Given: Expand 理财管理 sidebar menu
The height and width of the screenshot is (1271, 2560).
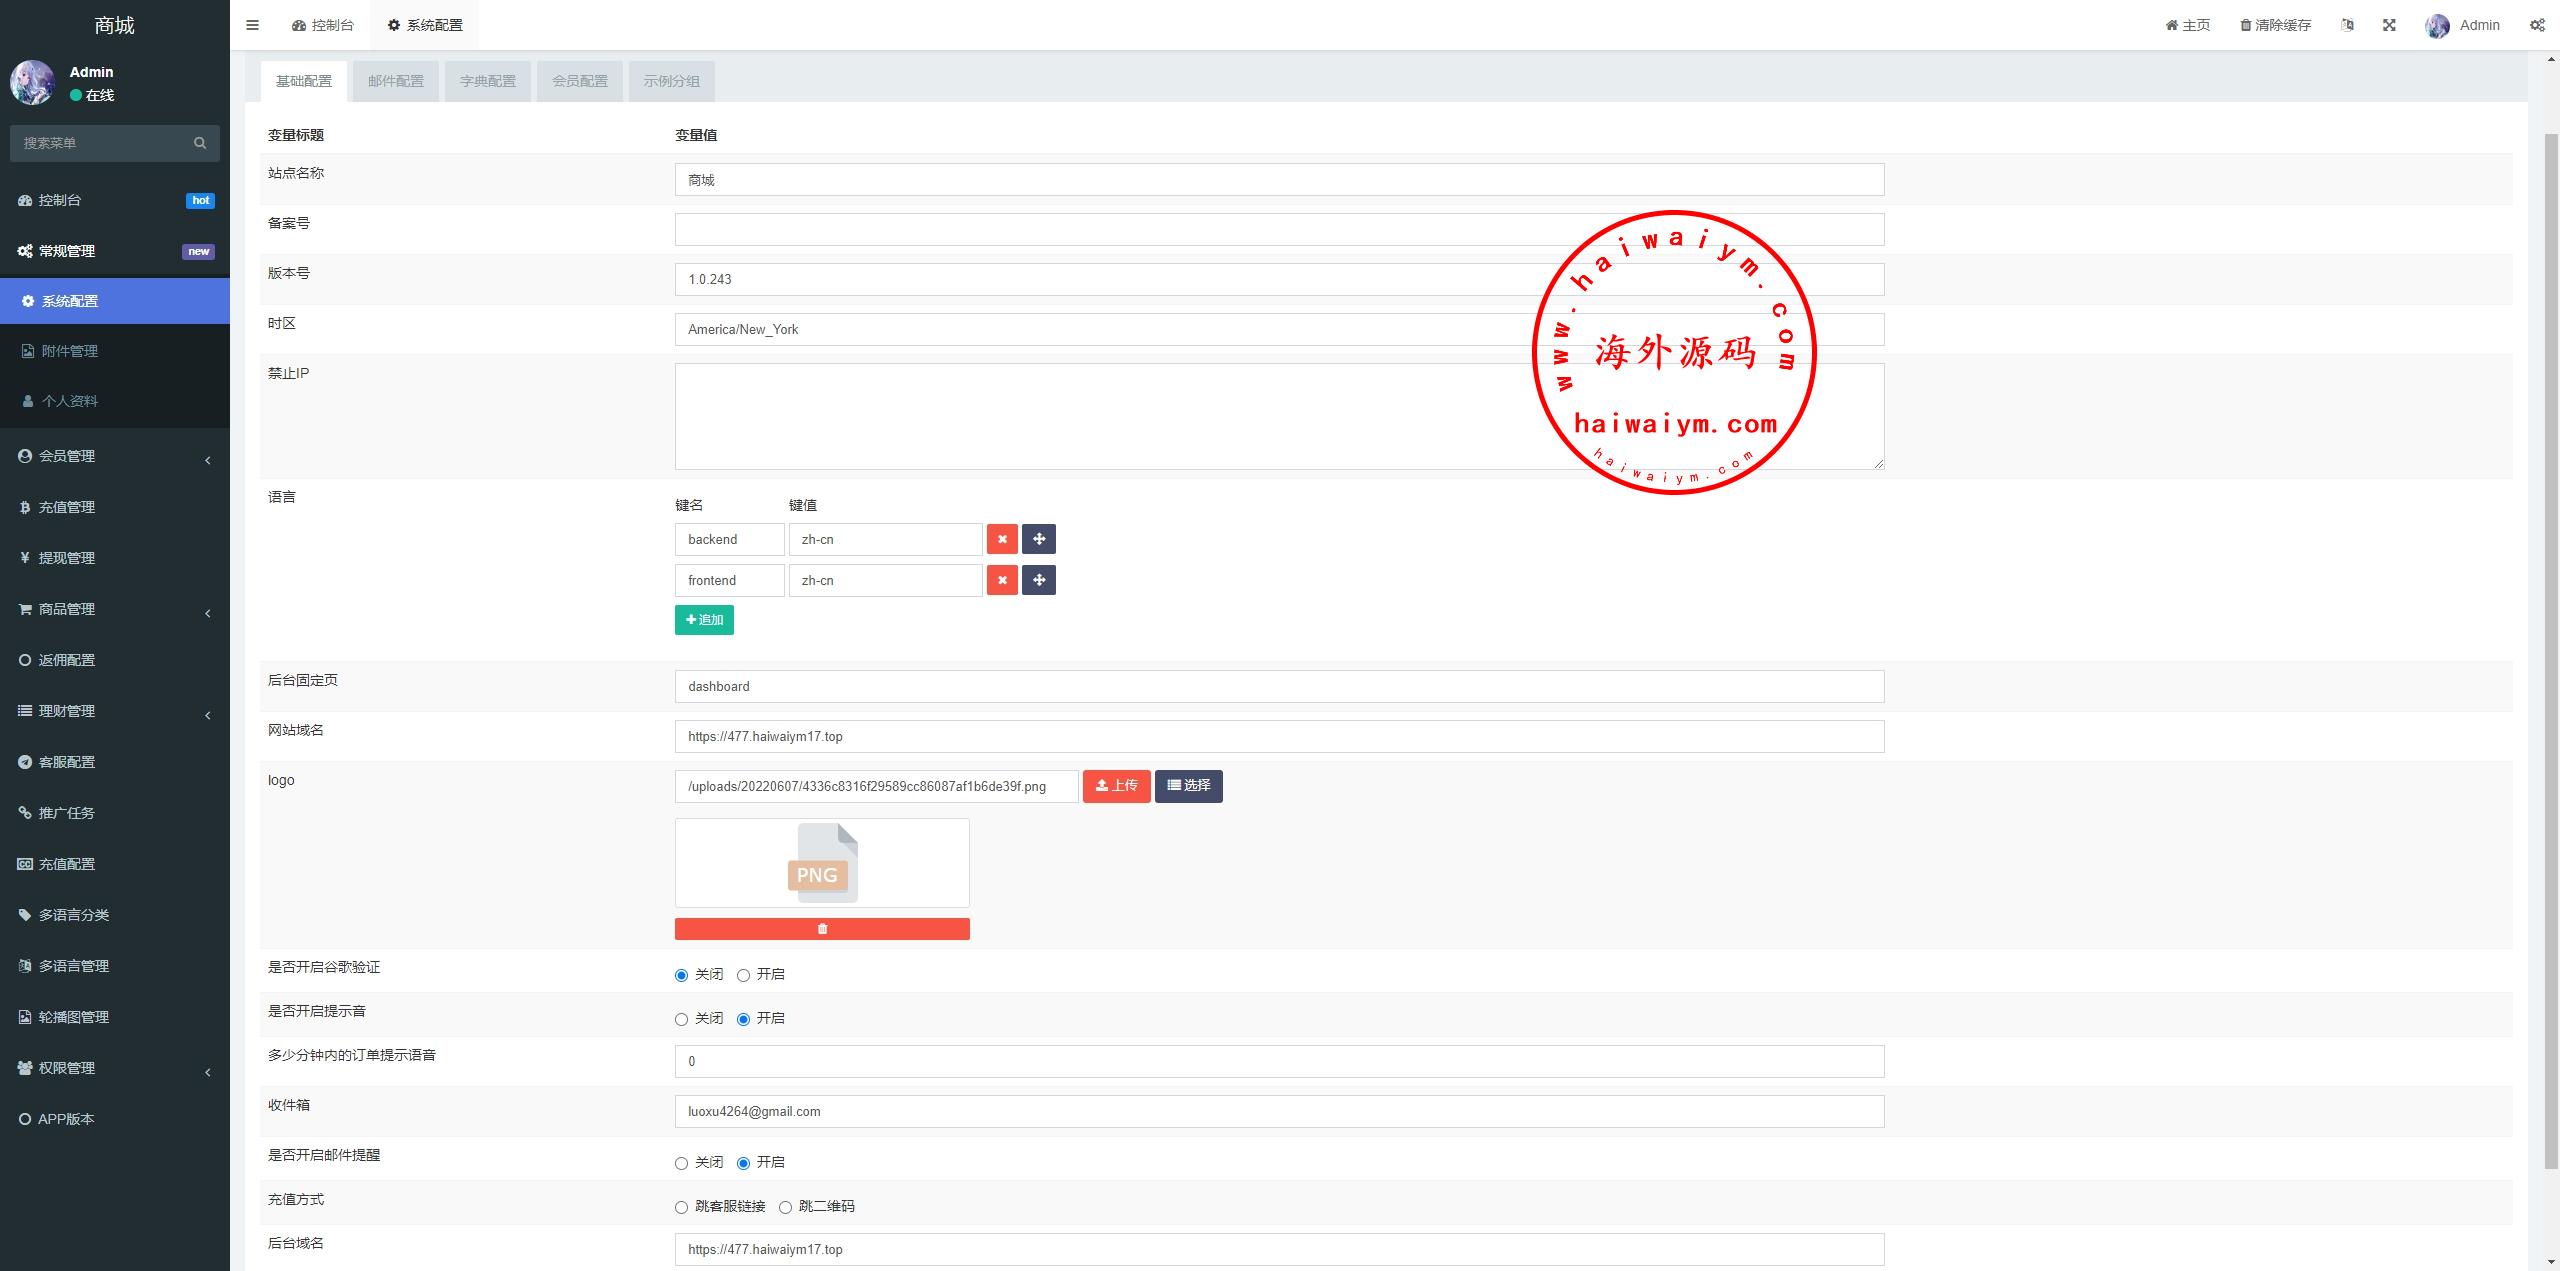Looking at the screenshot, I should pyautogui.click(x=115, y=711).
